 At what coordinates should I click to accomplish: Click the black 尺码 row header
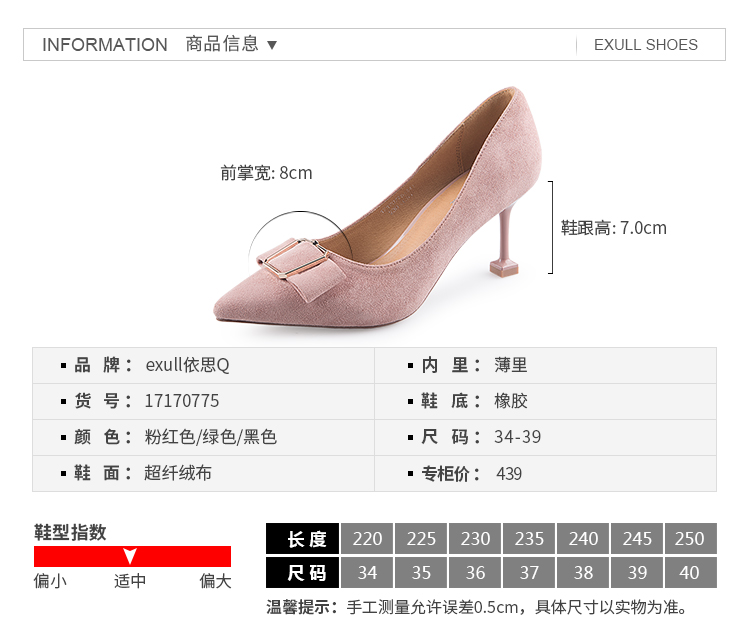click(x=303, y=573)
